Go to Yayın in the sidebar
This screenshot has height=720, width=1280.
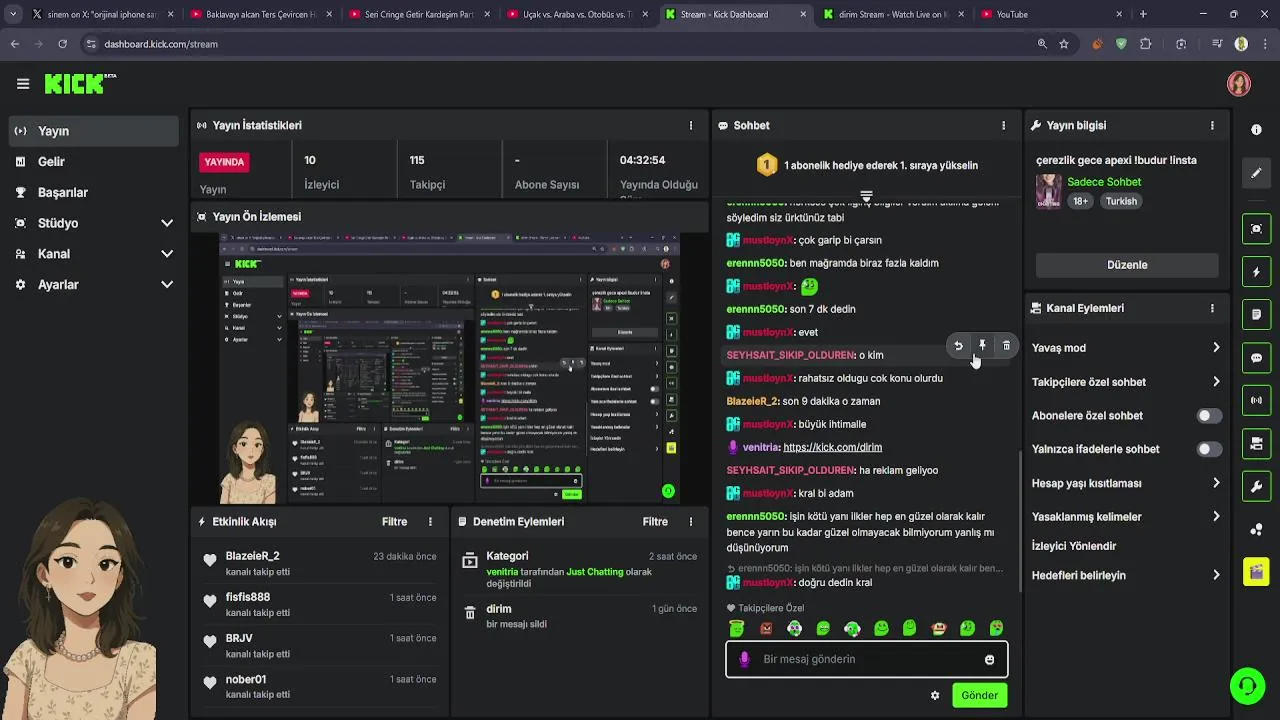(x=93, y=131)
